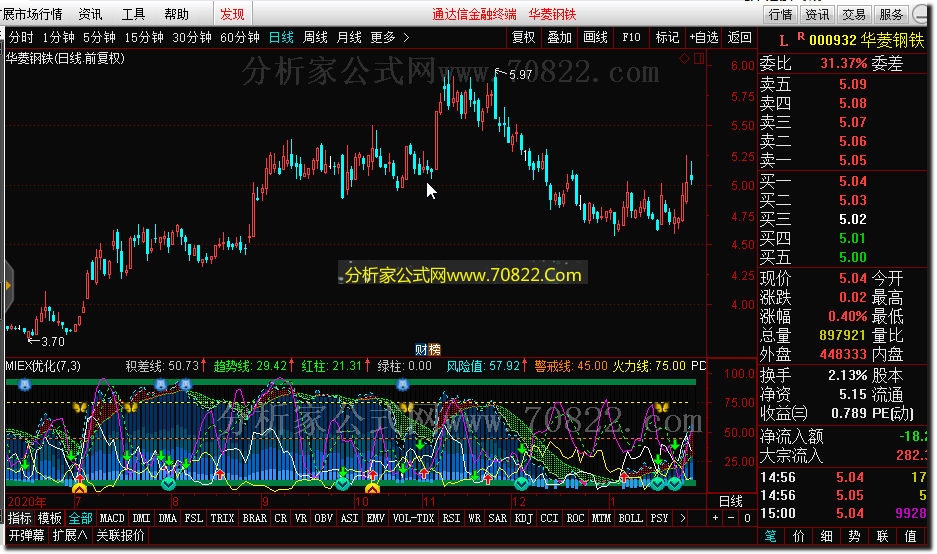The width and height of the screenshot is (937, 554).
Task: Switch indicator to PSY
Action: tap(659, 518)
